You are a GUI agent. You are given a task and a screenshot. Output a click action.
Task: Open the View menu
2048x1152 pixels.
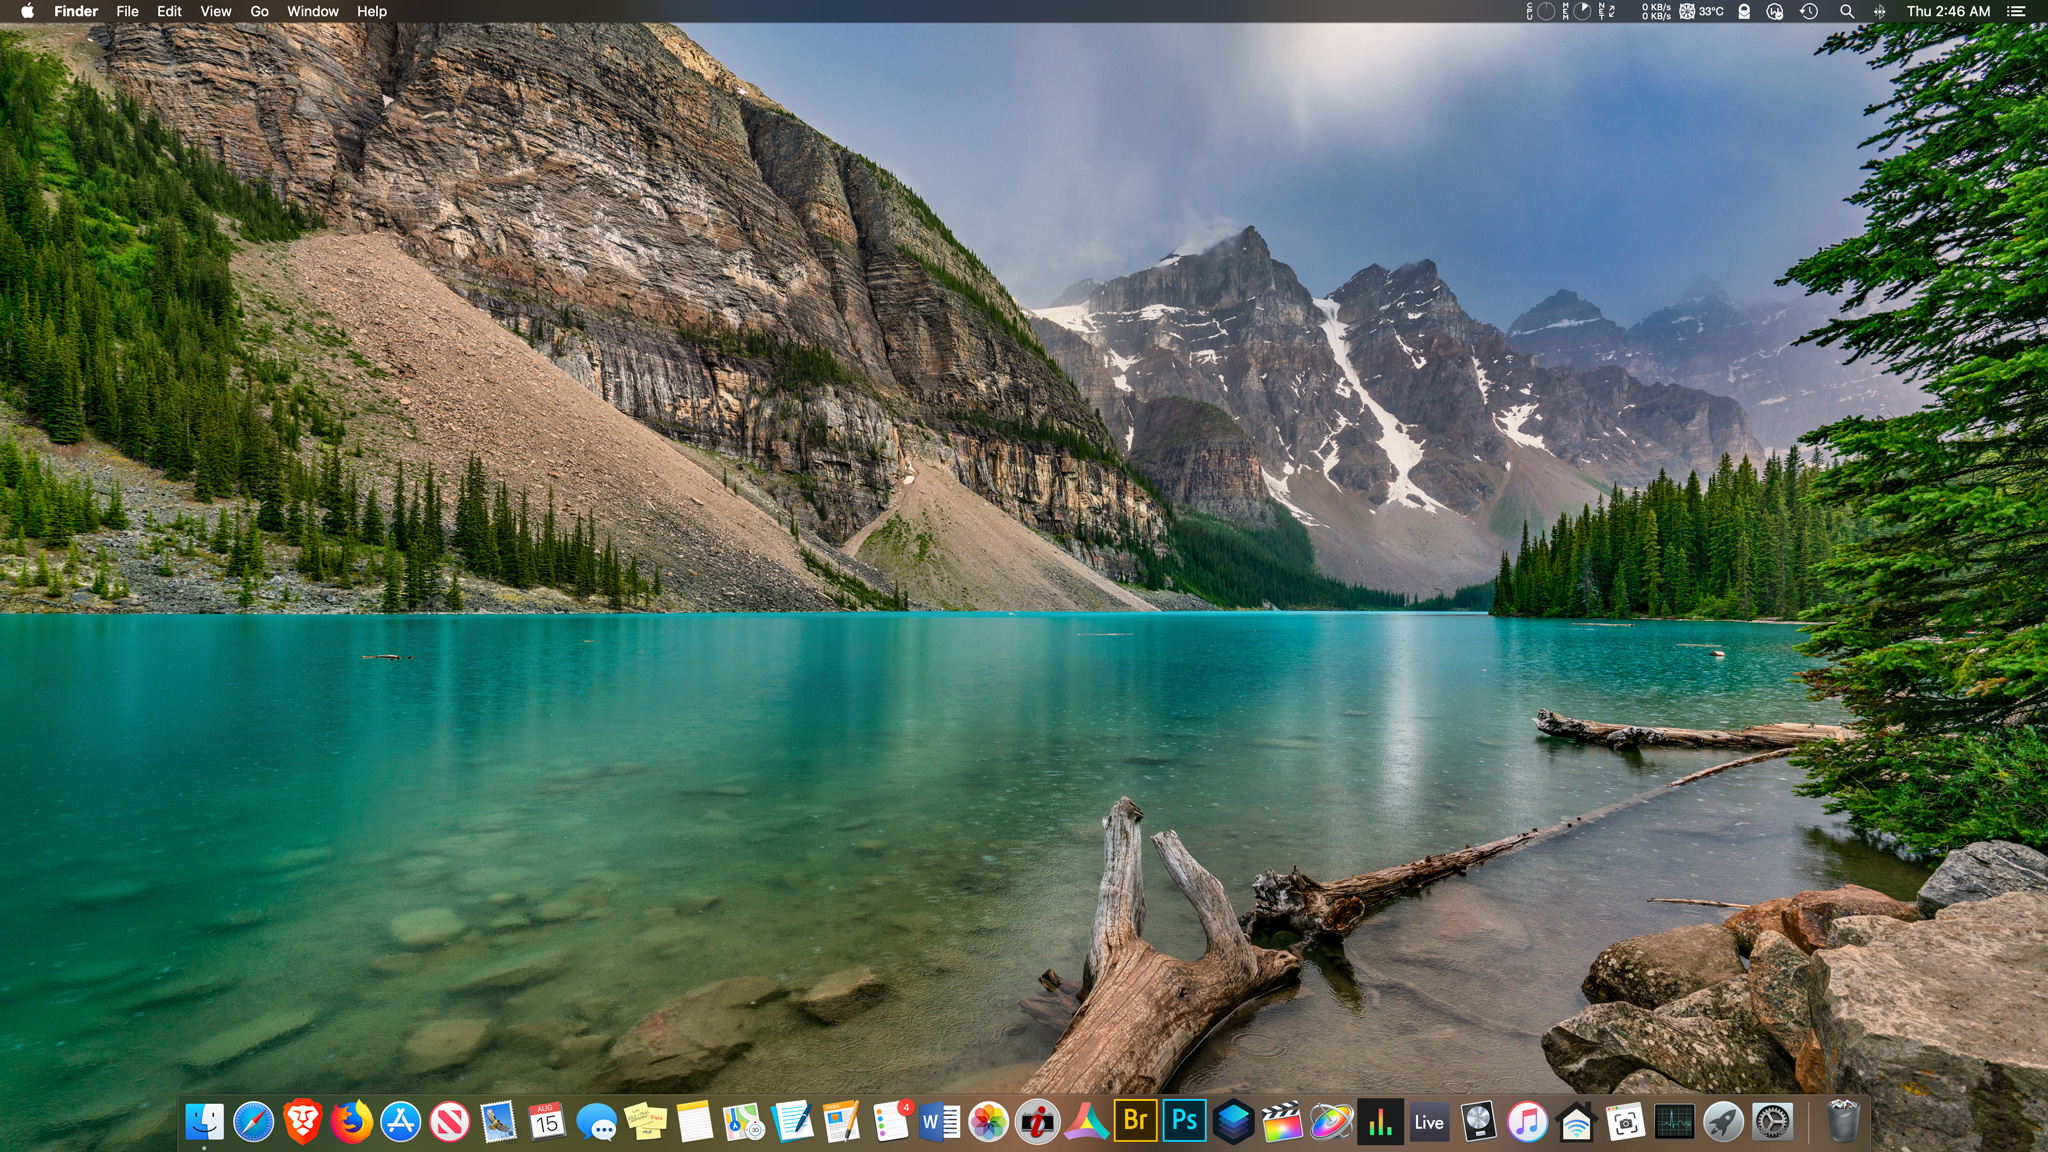click(x=215, y=11)
